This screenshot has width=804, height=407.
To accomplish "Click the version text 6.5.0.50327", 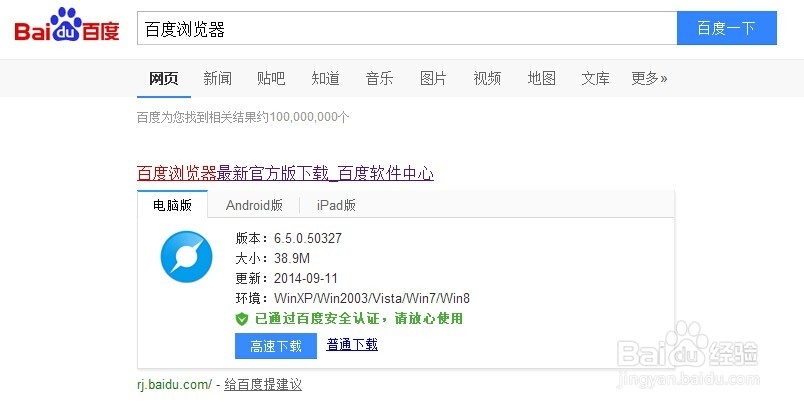I will point(308,238).
